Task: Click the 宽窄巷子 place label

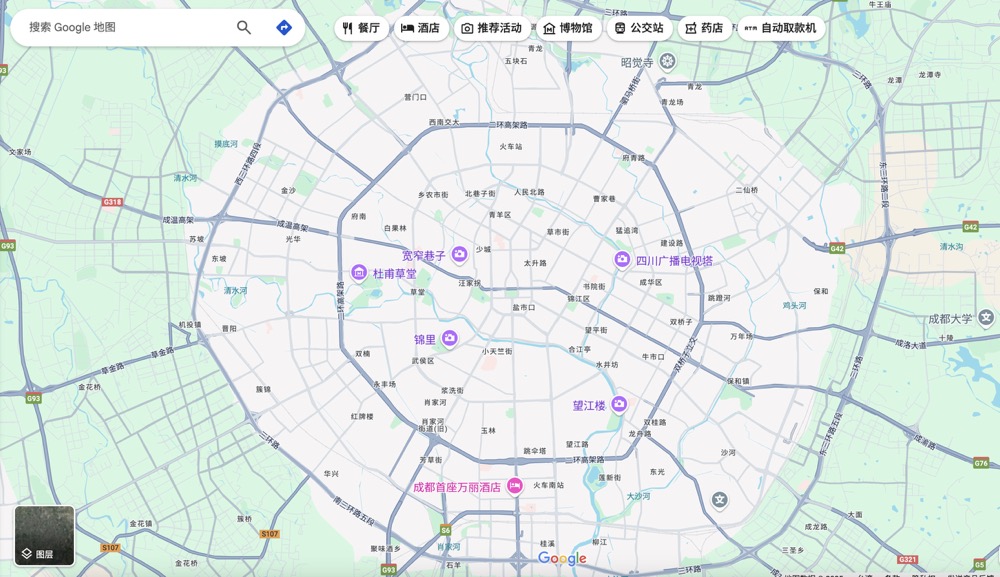Action: [423, 256]
